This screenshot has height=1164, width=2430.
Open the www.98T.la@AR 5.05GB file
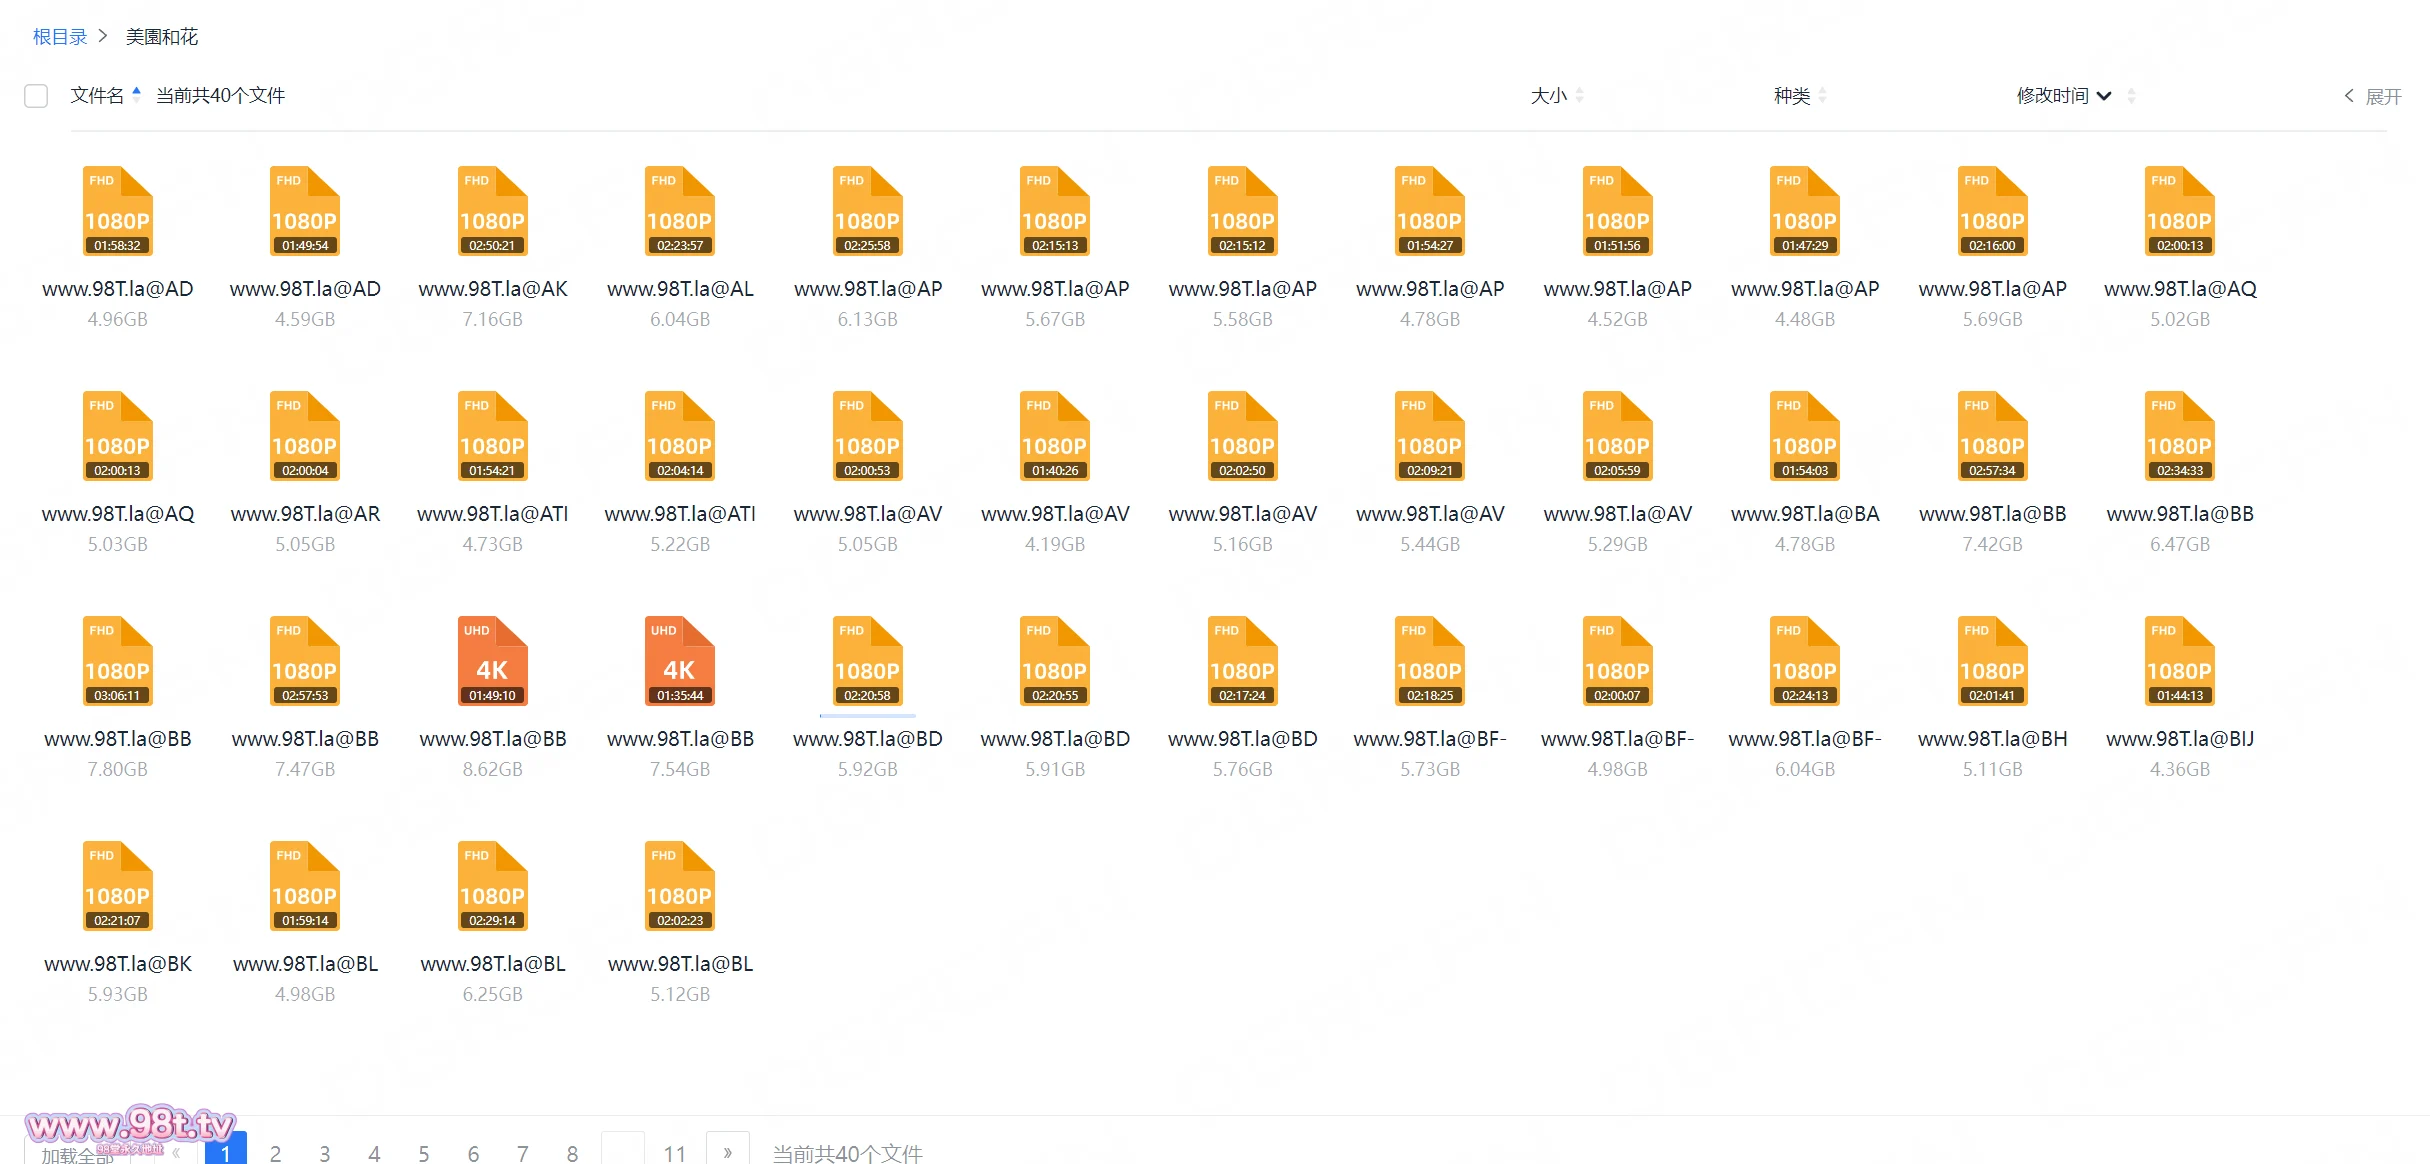[305, 436]
